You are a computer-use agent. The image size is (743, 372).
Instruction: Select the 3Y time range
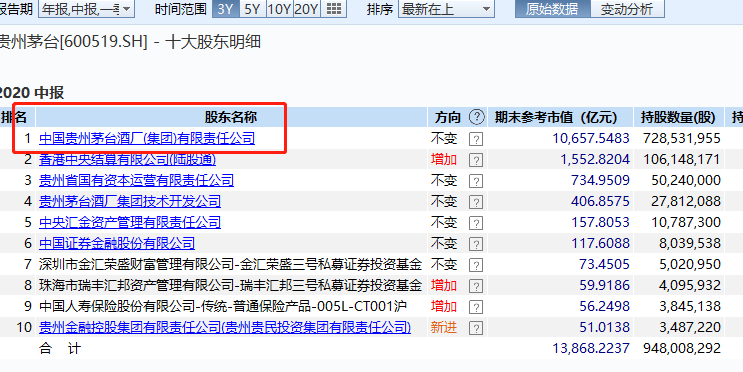(x=226, y=9)
